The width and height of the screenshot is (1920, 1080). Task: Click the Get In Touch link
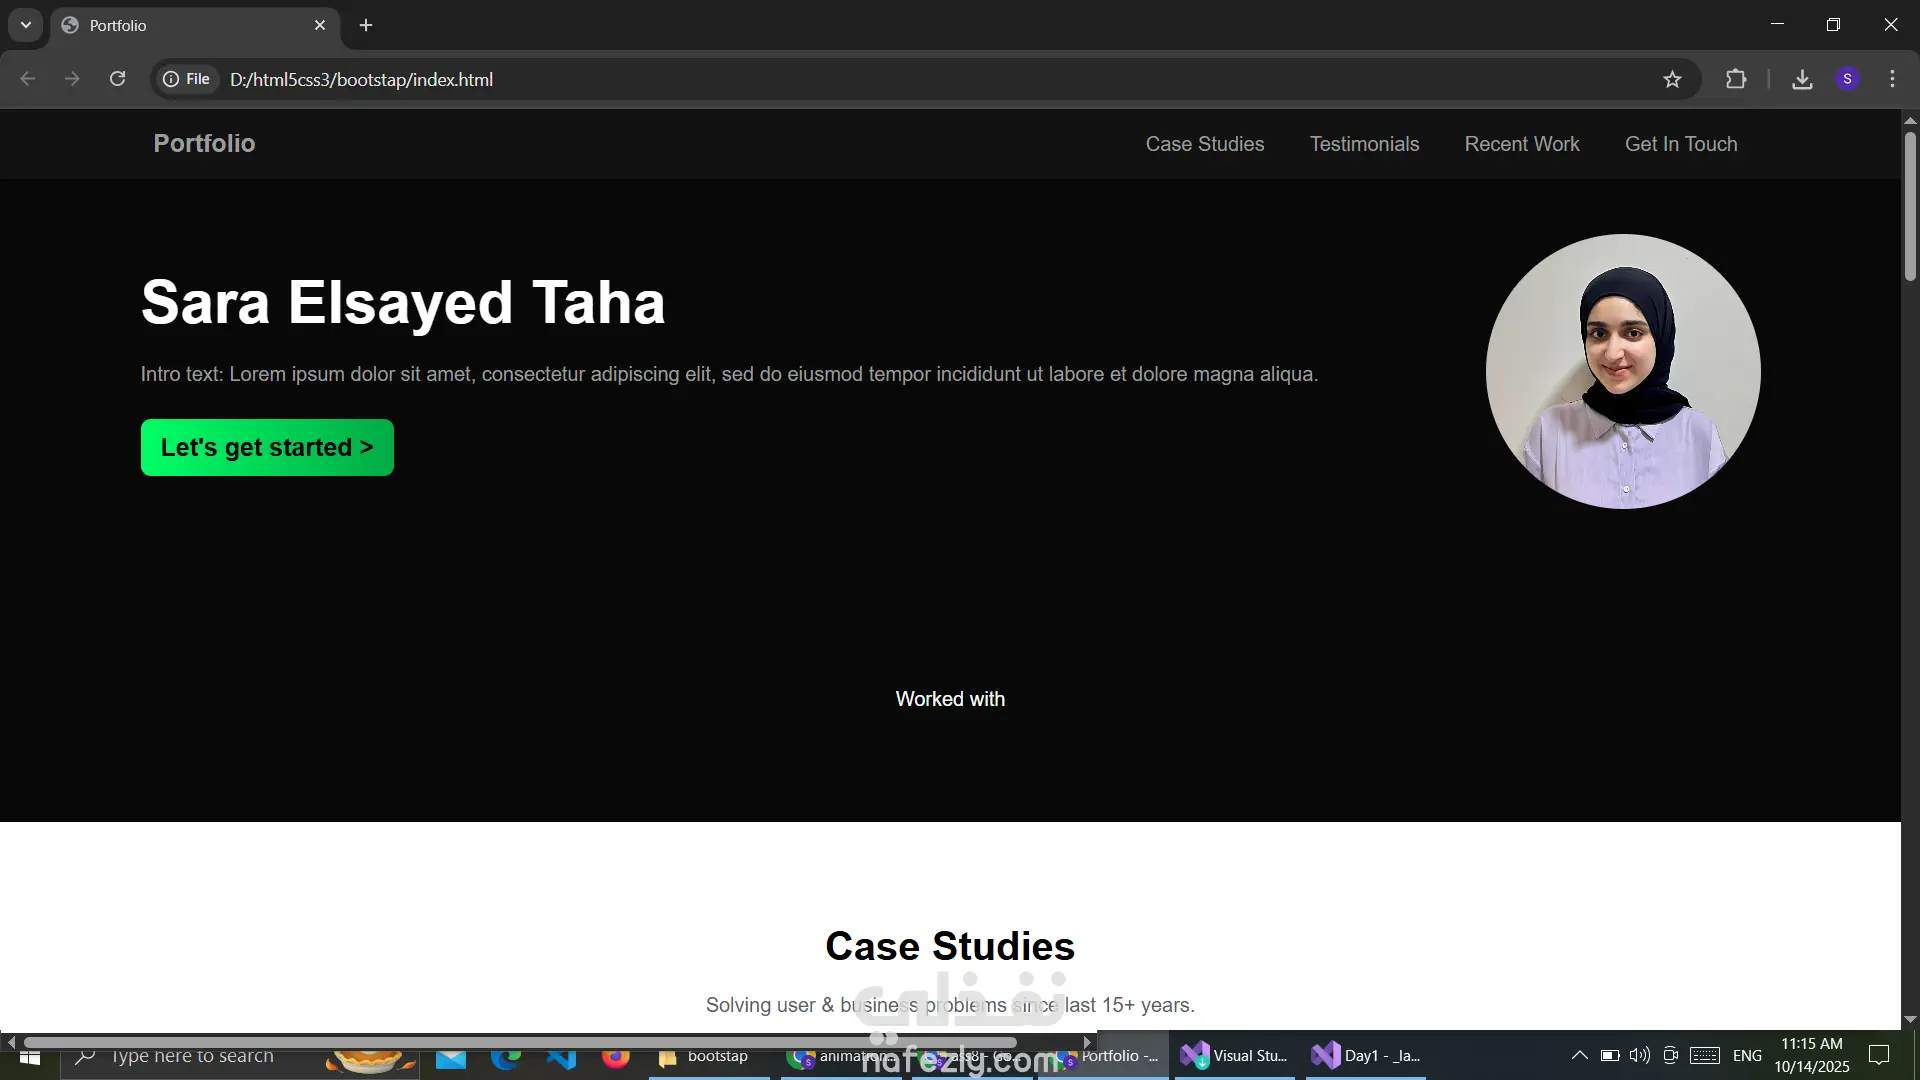coord(1680,144)
